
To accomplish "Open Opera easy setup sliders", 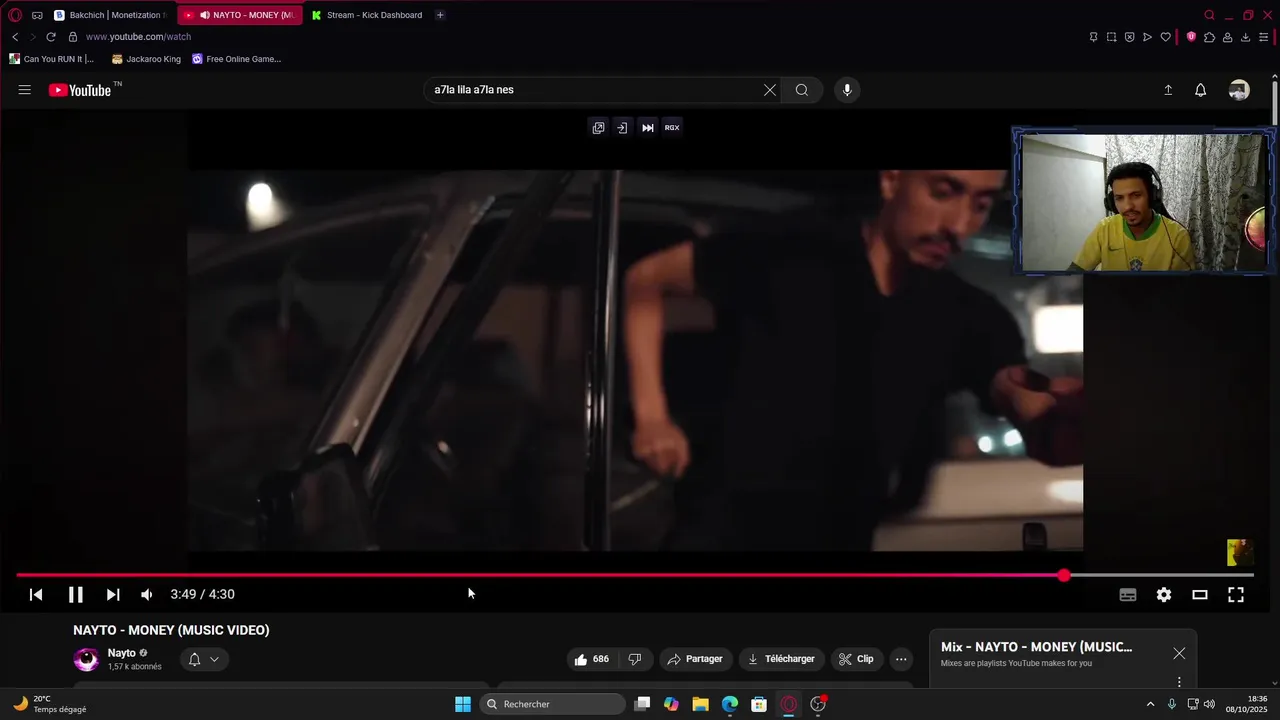I will coord(1263,37).
